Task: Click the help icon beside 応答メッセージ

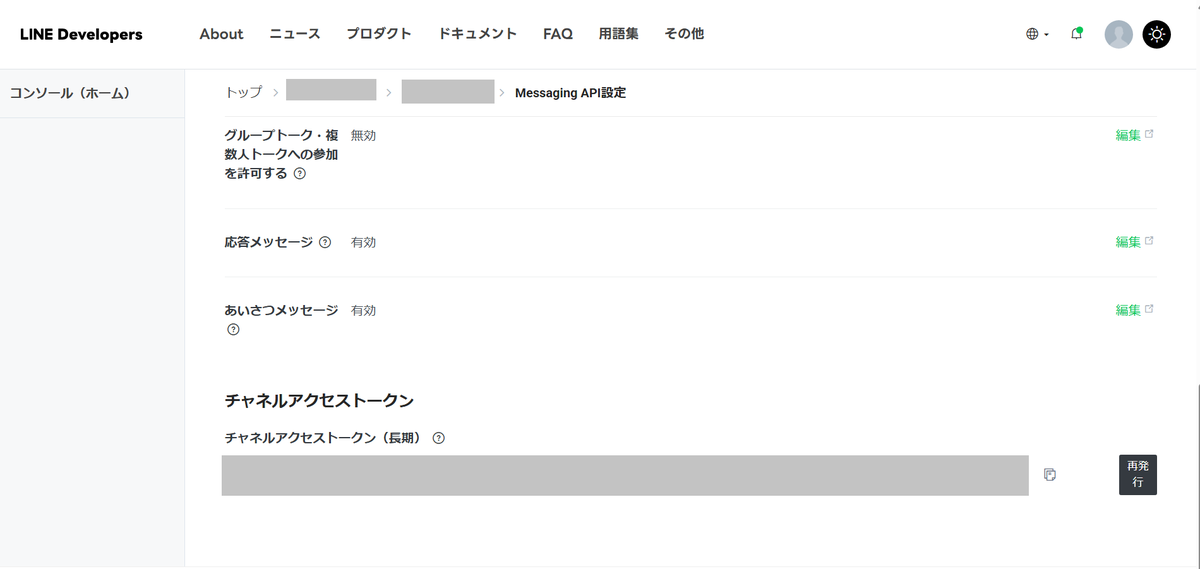Action: (x=324, y=242)
